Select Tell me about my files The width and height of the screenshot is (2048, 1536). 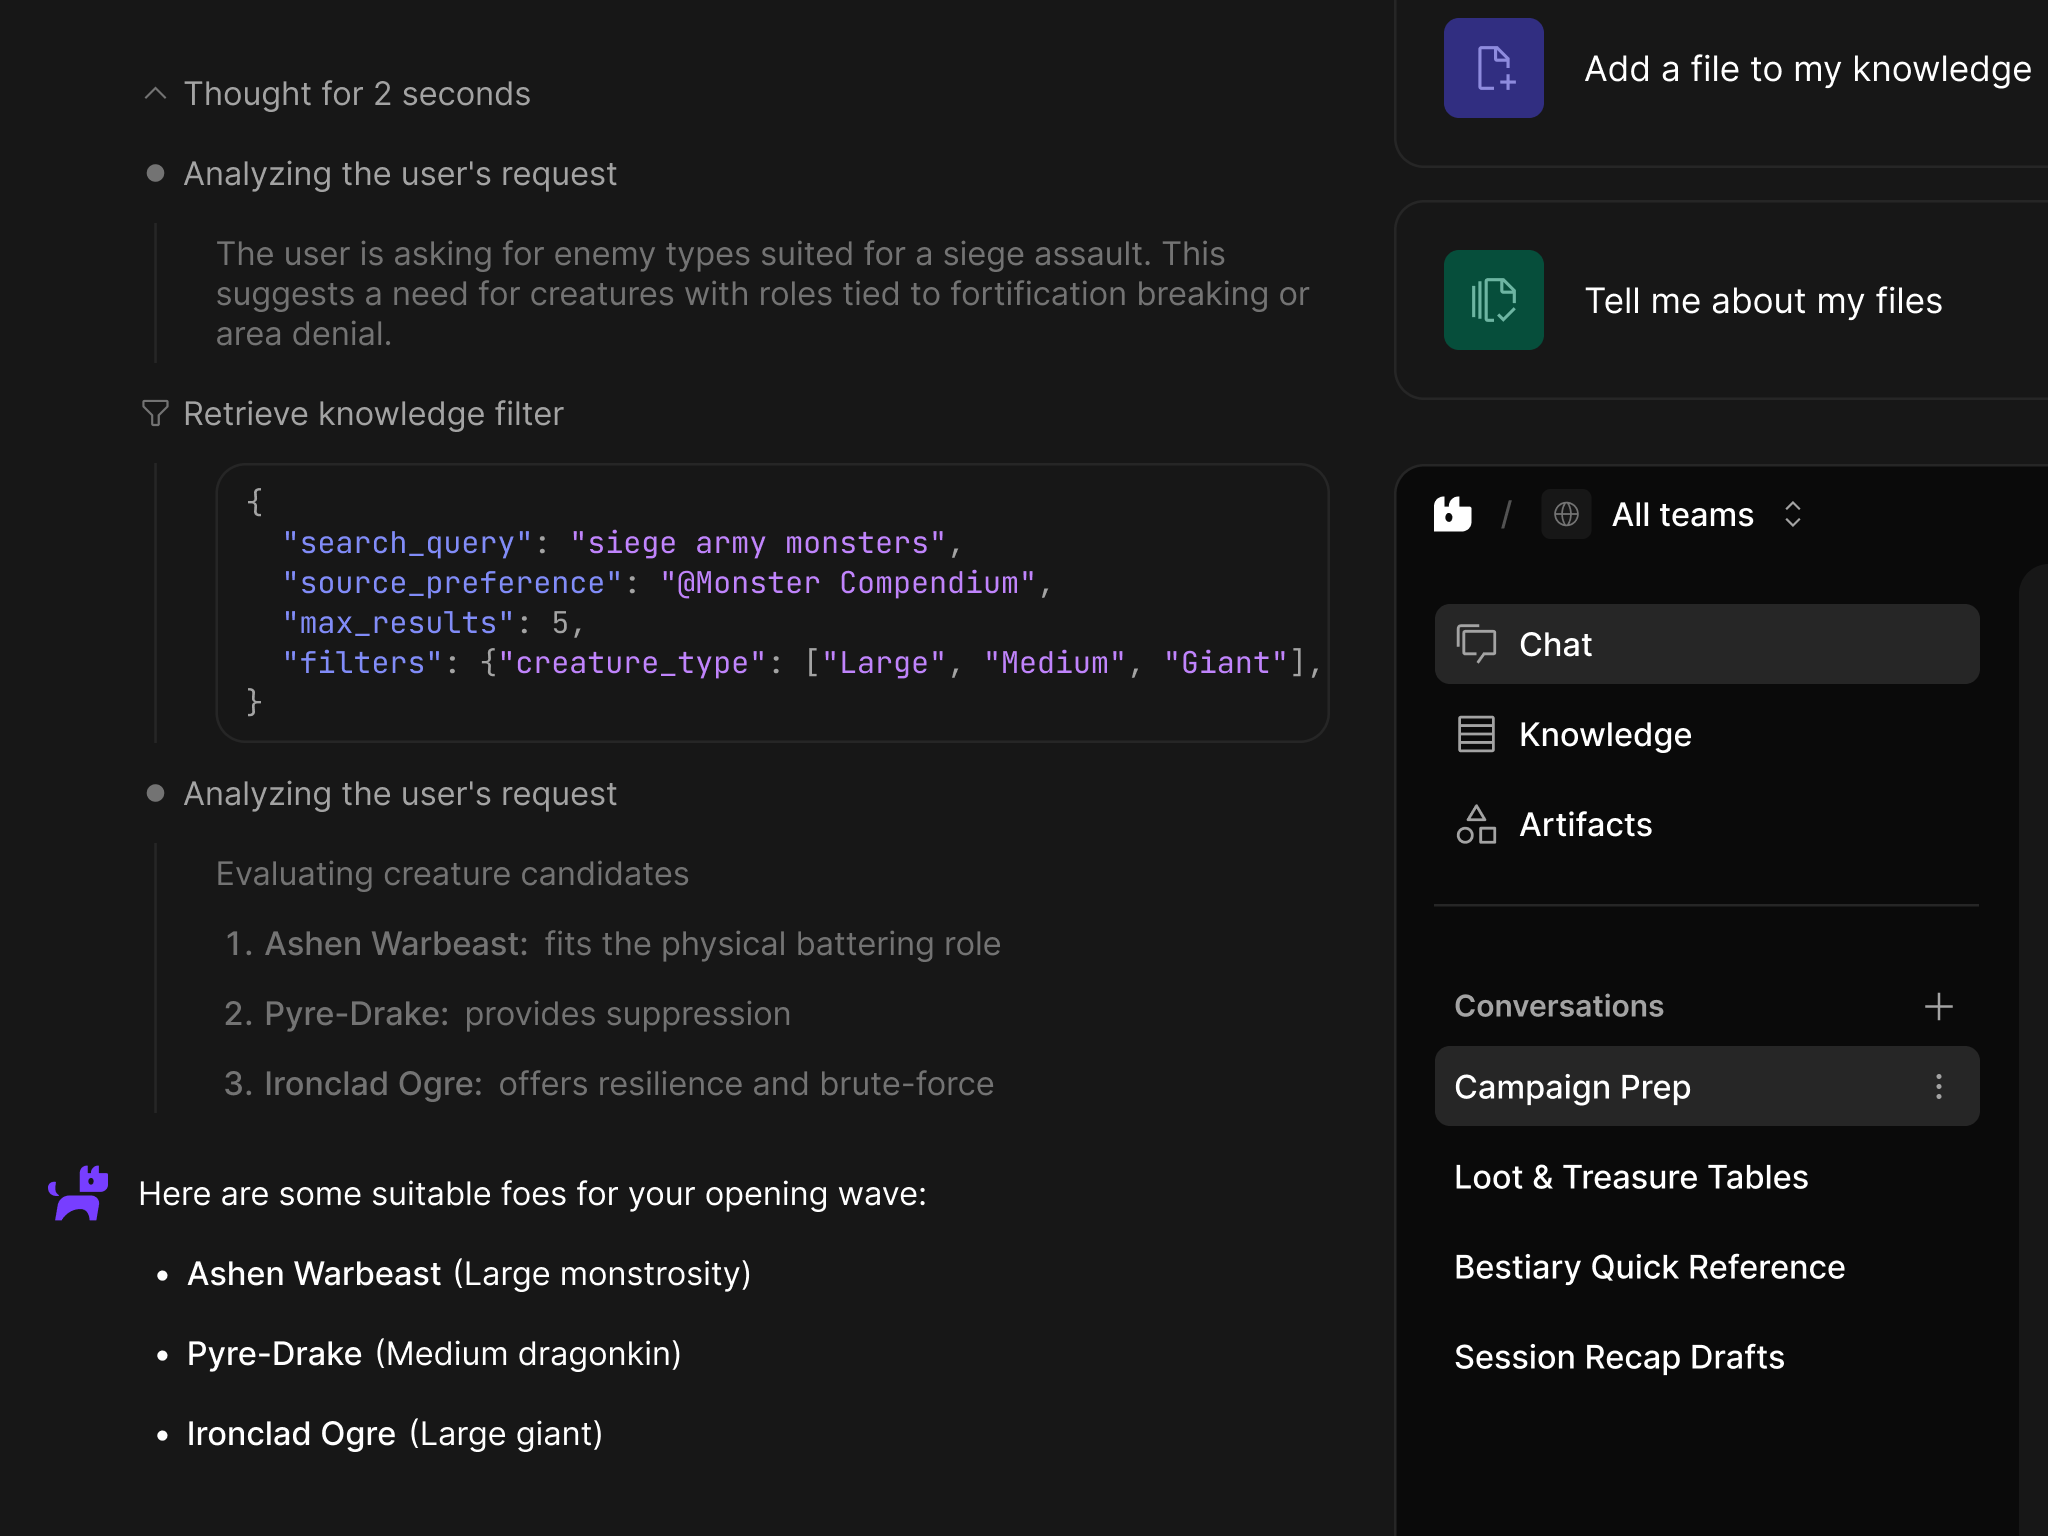tap(1763, 300)
